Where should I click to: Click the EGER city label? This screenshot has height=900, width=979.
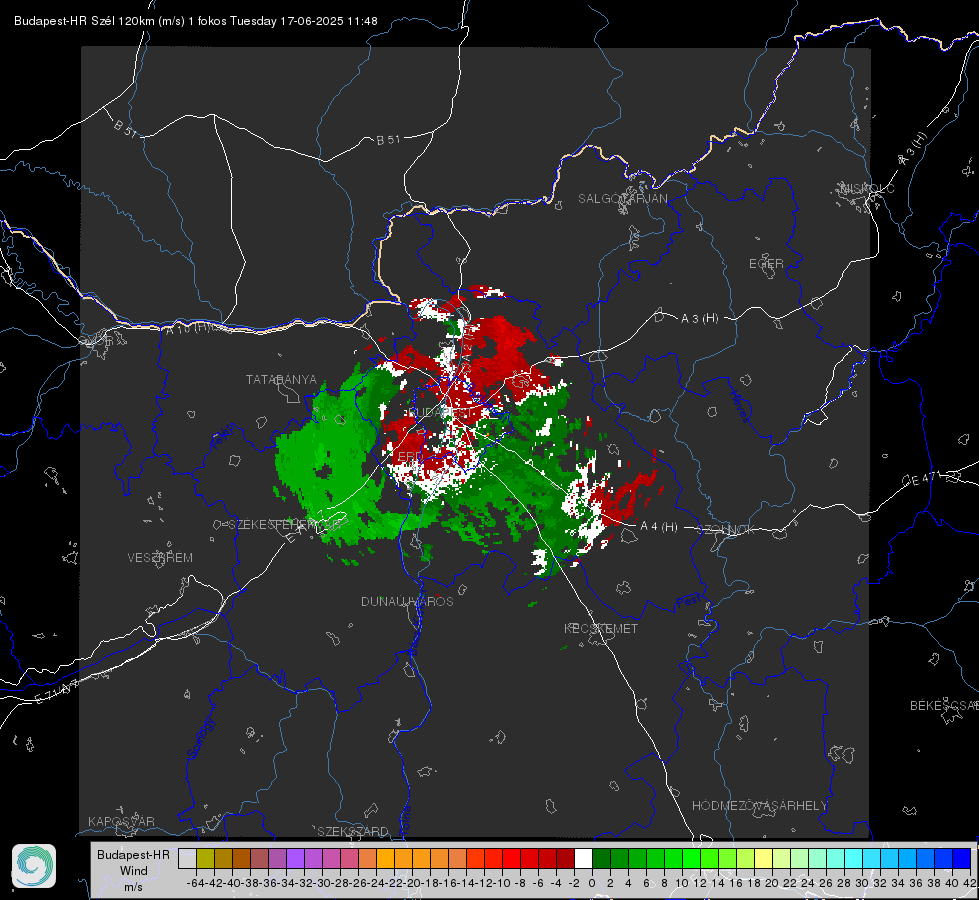point(766,264)
